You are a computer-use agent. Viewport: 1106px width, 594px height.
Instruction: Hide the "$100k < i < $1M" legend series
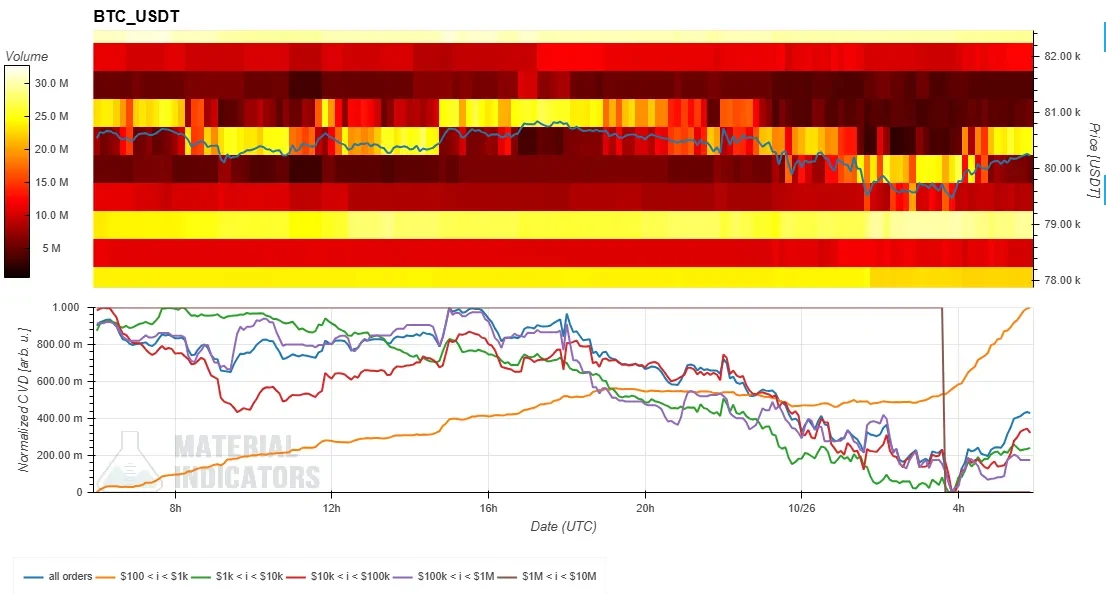tap(444, 576)
